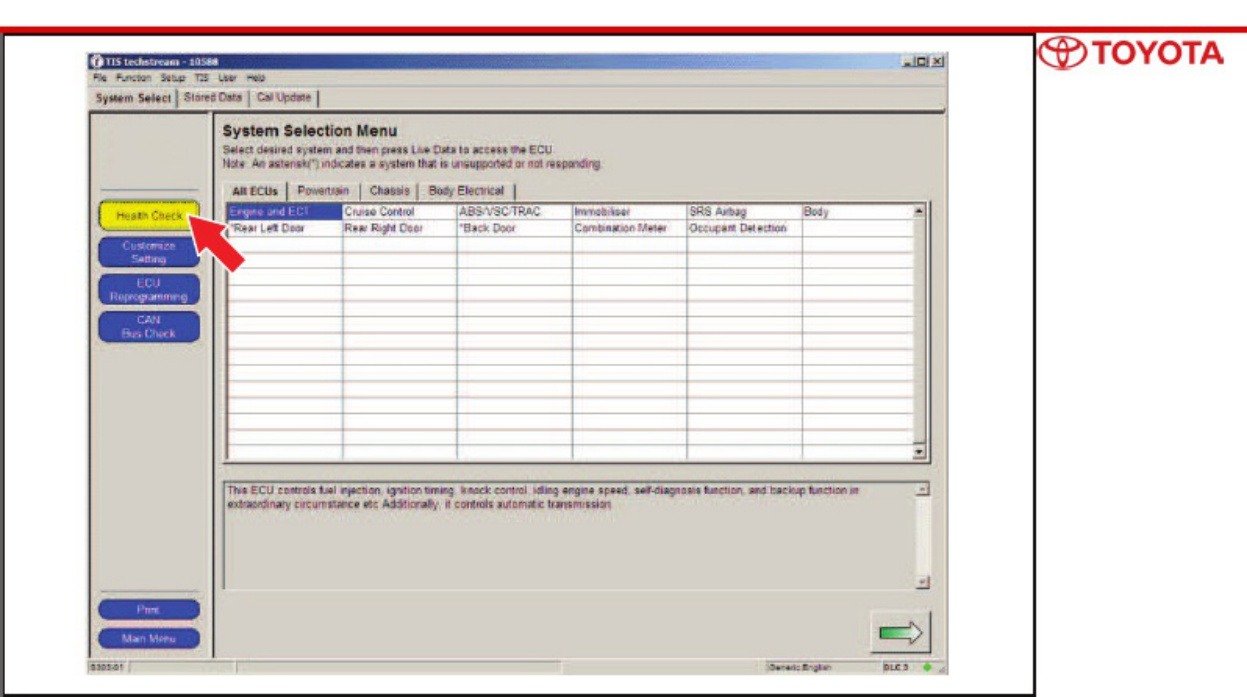Open the Help menu
The width and height of the screenshot is (1247, 697).
[x=256, y=77]
